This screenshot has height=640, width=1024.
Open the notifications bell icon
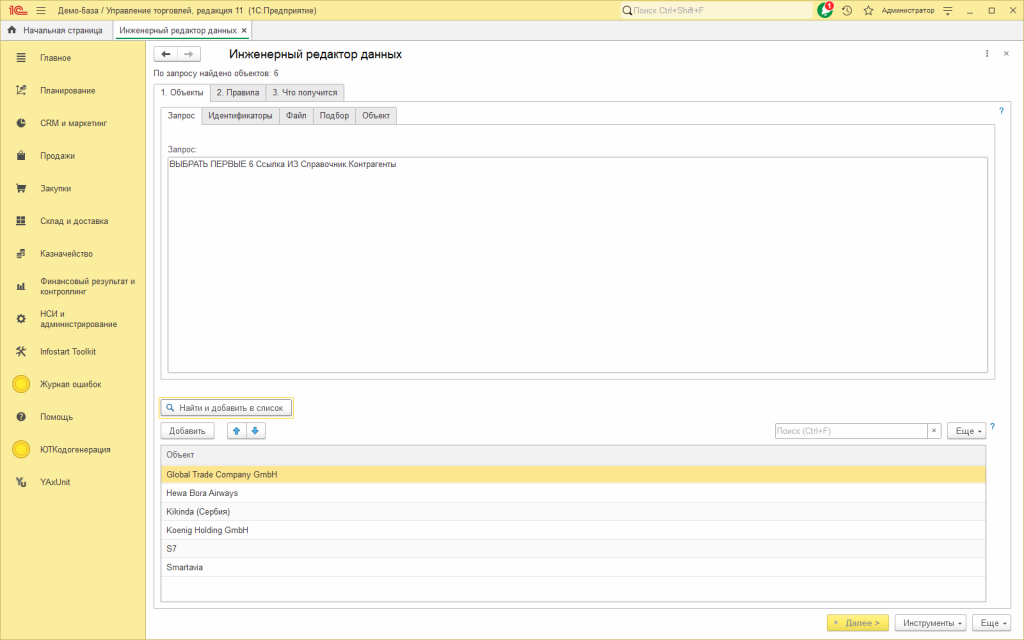(825, 10)
